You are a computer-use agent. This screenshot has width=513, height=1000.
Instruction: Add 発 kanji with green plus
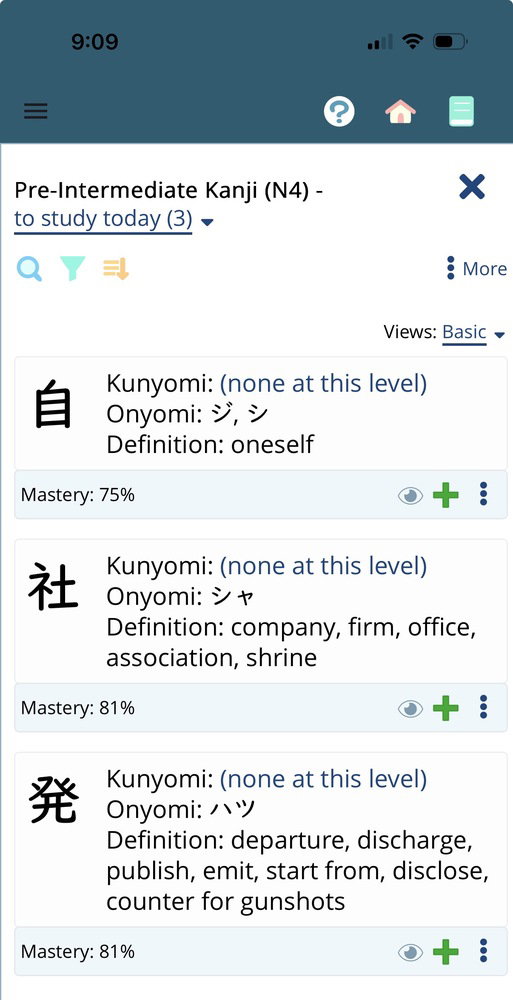click(445, 952)
